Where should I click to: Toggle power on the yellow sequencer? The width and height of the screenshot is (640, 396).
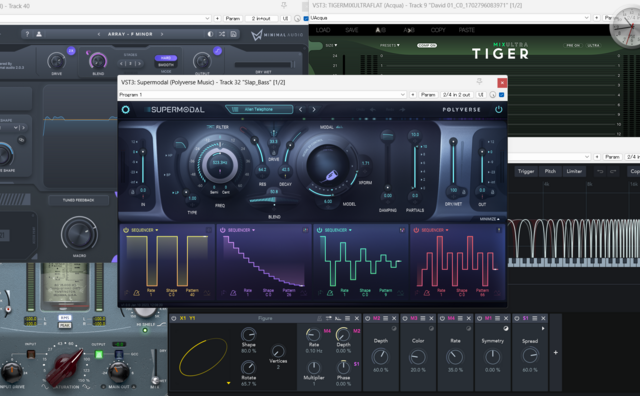click(x=126, y=230)
